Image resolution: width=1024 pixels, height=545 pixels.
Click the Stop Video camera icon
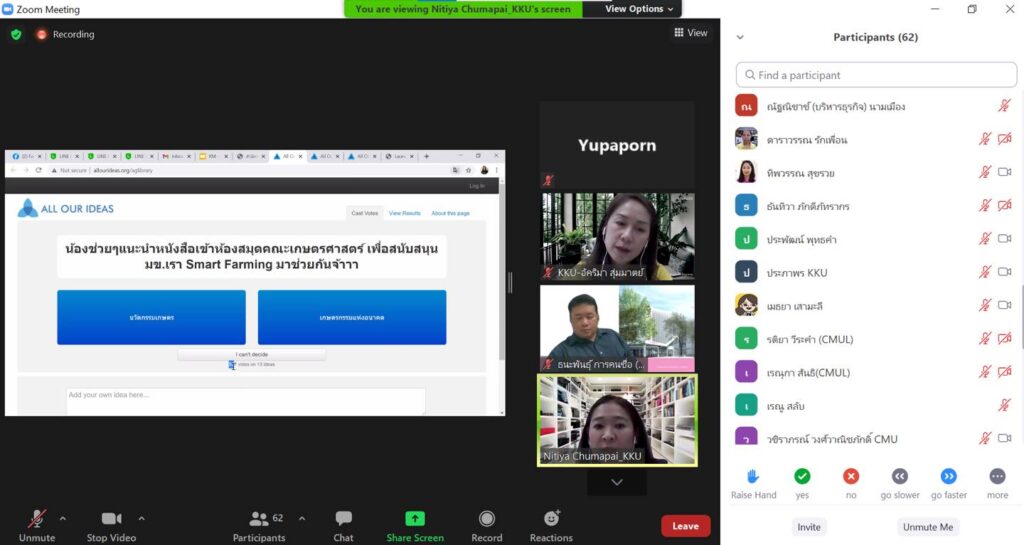[x=111, y=518]
